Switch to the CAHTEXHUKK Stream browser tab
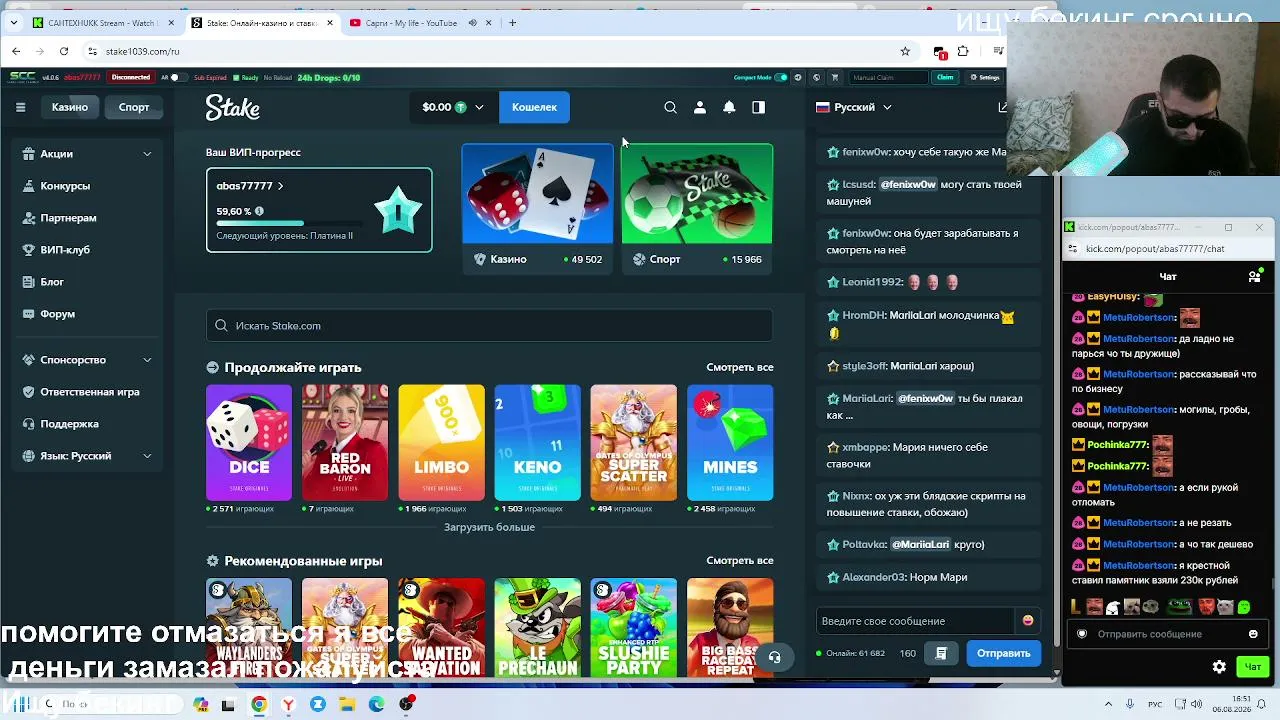The width and height of the screenshot is (1280, 720). pos(103,23)
